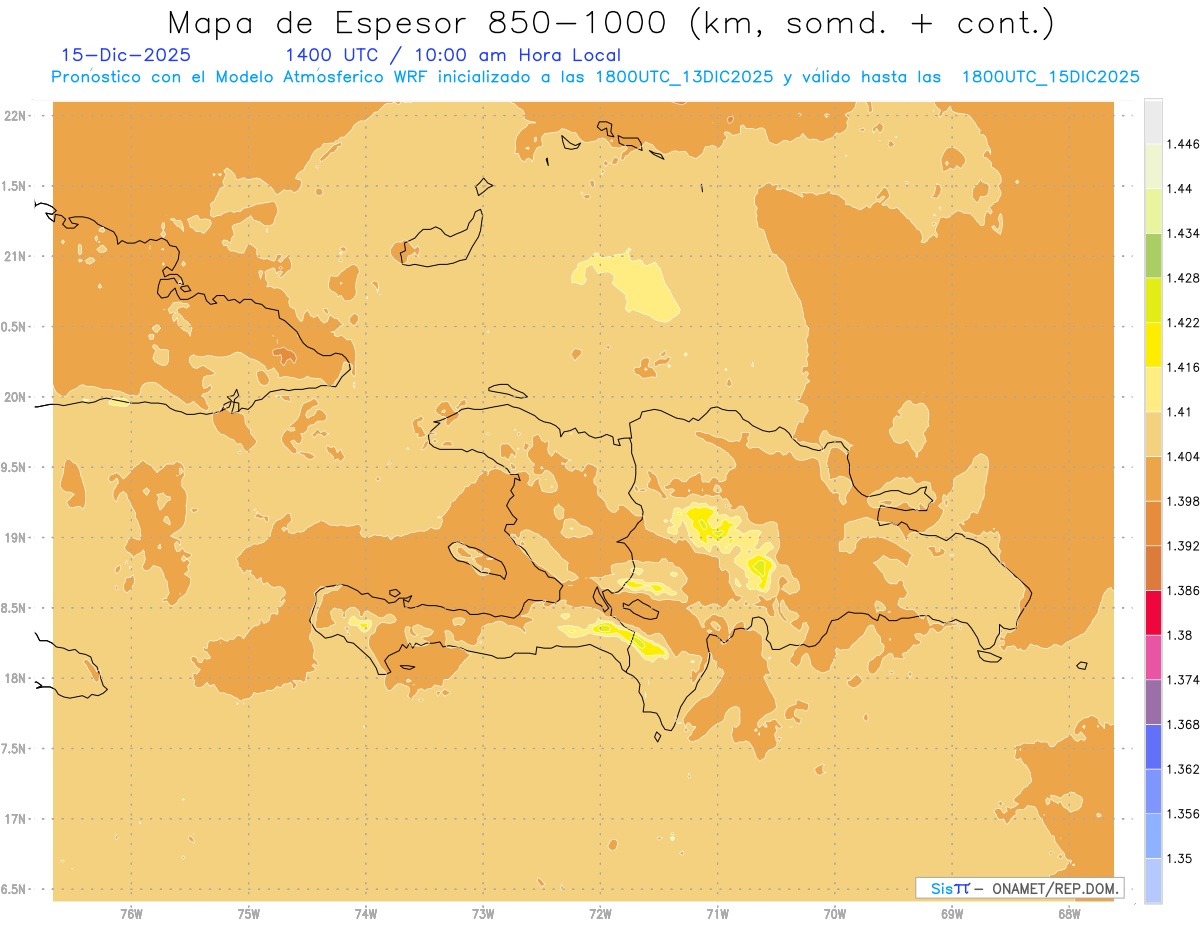Click the latitude label "8.5N"
Screen dimensions: 1200x927
[14, 608]
